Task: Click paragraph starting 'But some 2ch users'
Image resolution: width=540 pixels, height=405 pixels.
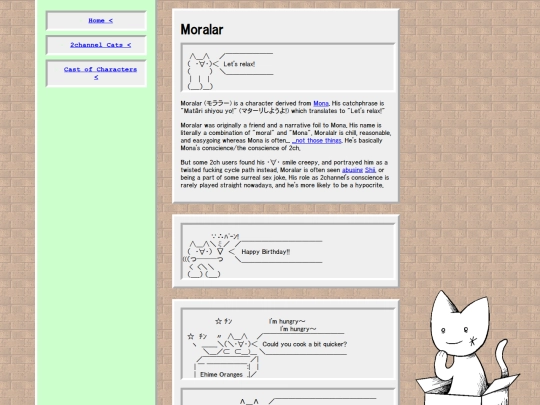Action: [285, 174]
